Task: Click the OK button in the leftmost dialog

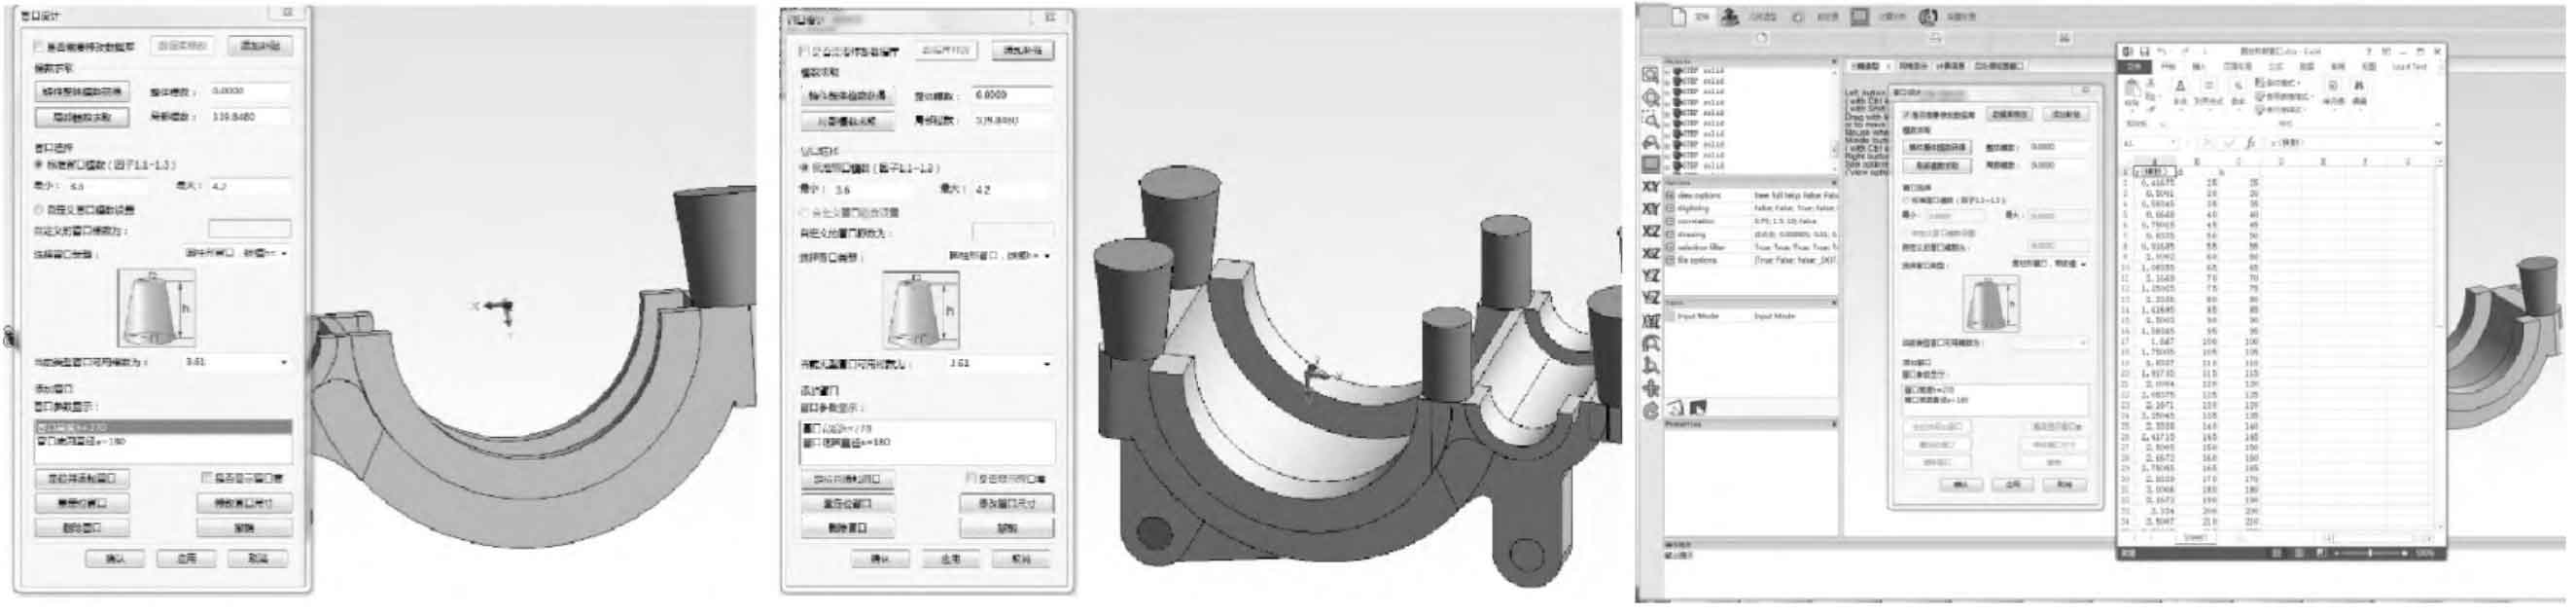Action: tap(115, 558)
